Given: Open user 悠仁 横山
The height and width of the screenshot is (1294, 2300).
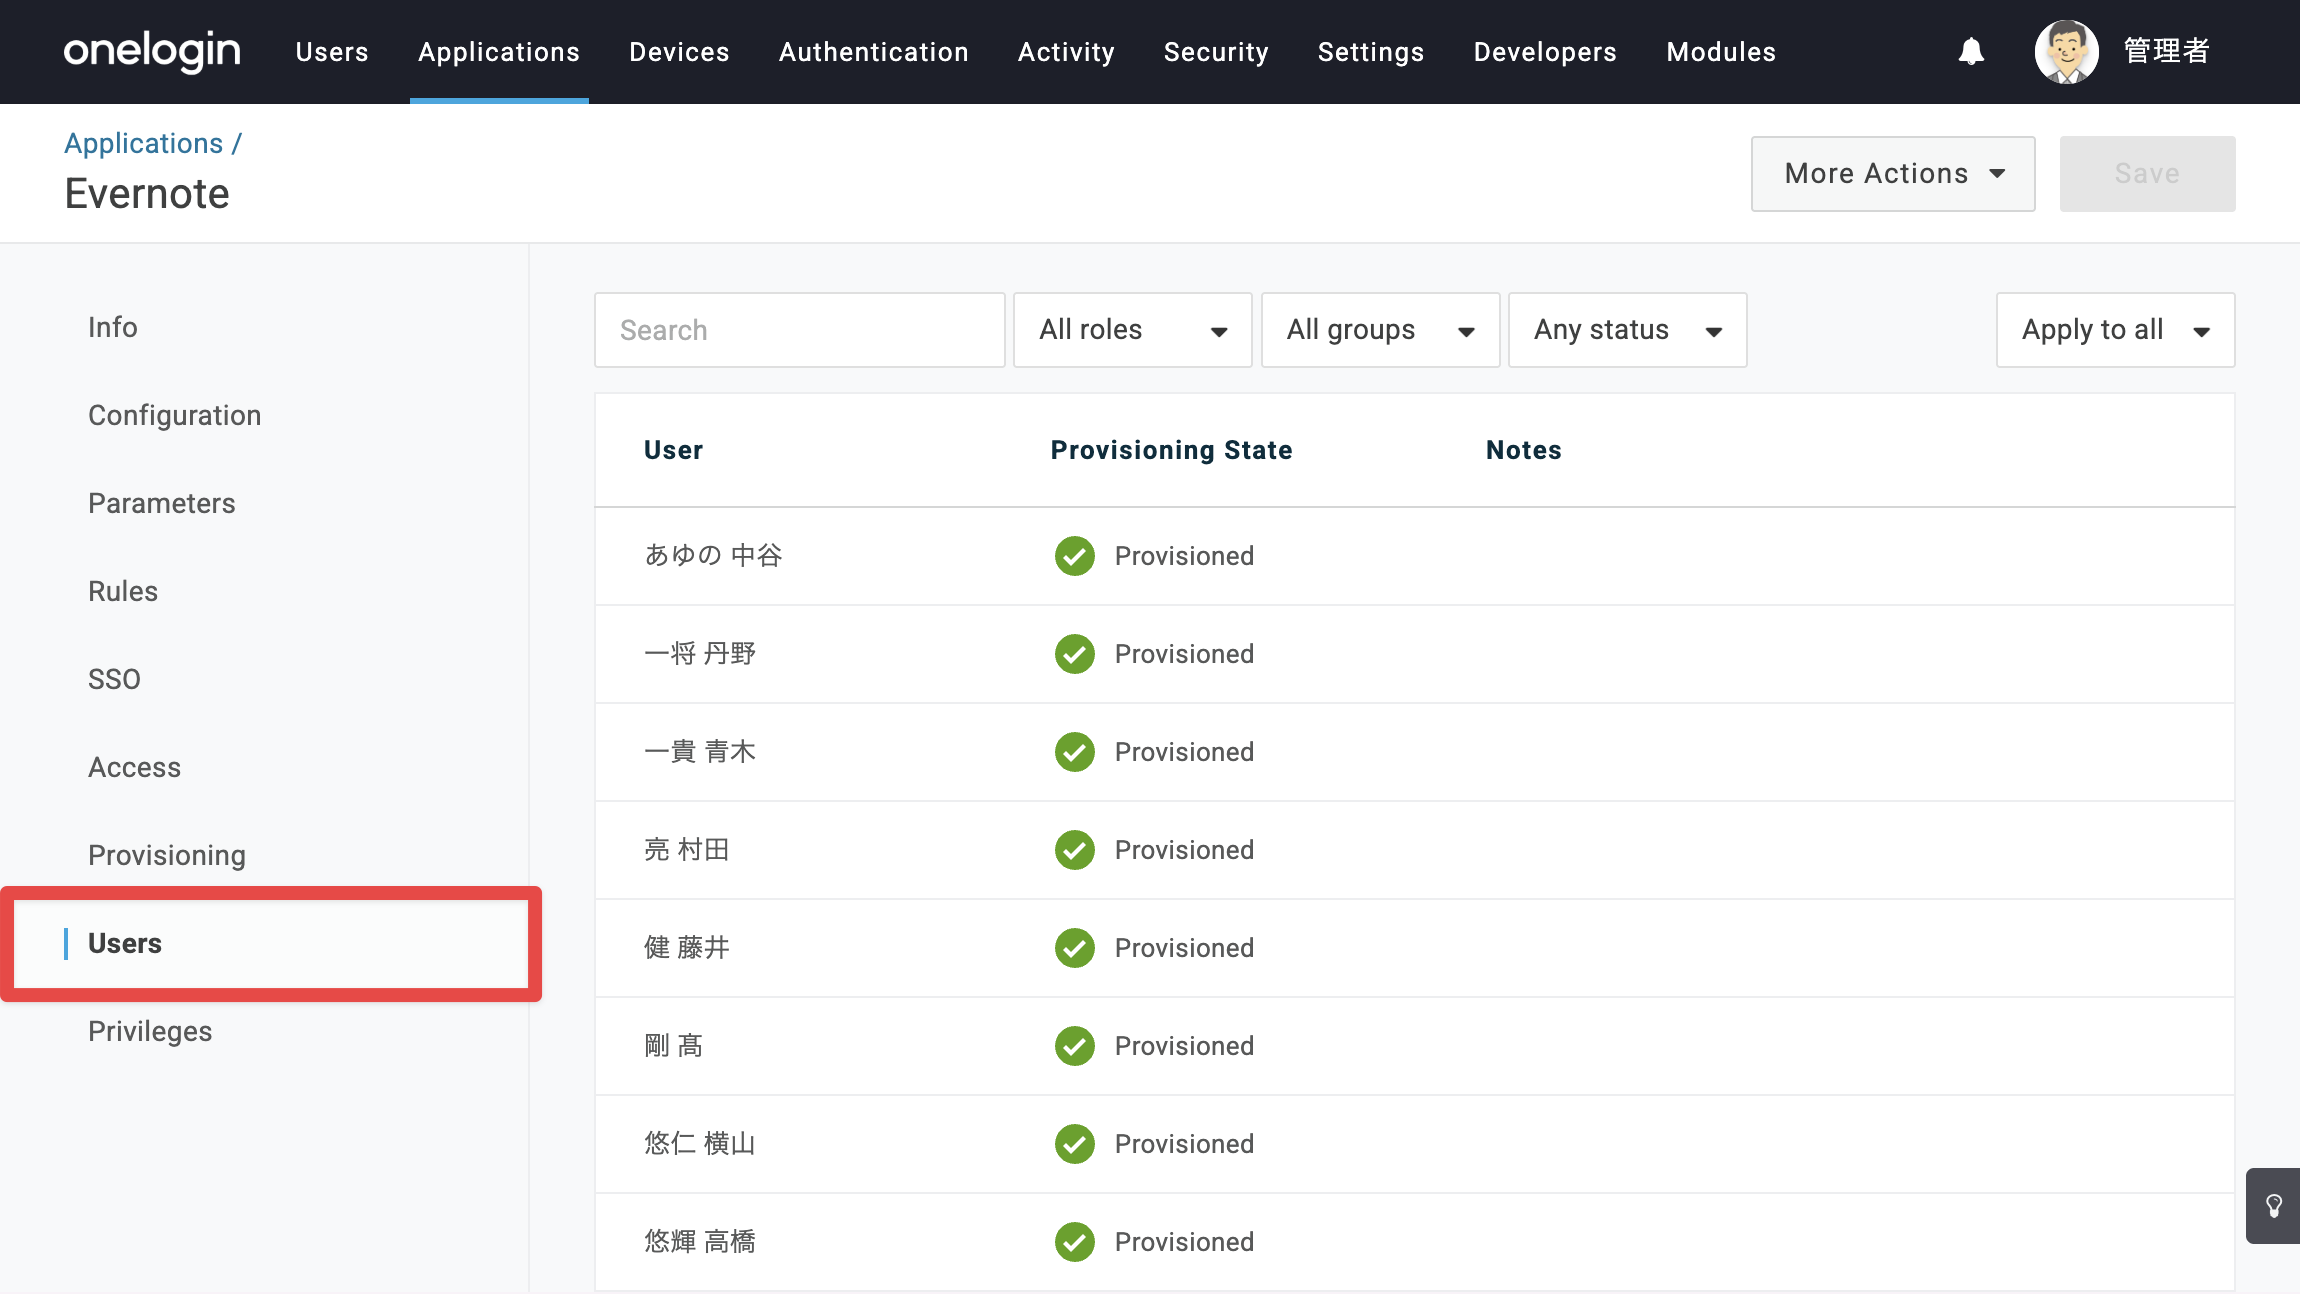Looking at the screenshot, I should click(700, 1143).
